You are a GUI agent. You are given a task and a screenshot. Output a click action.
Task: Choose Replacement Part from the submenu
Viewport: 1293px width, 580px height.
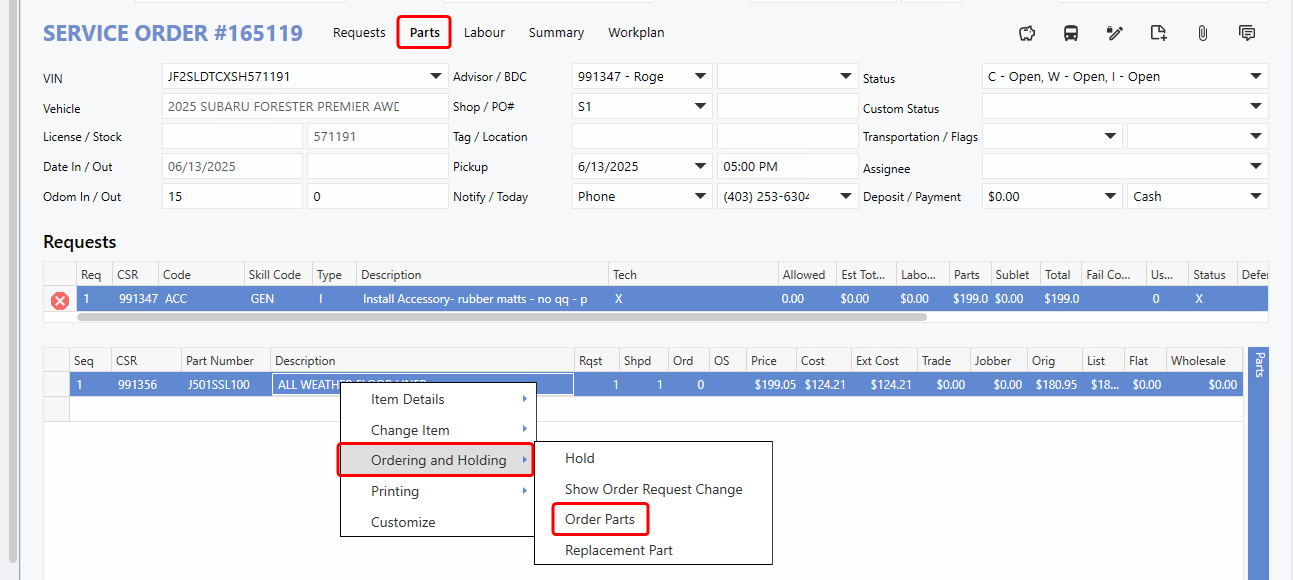(x=618, y=550)
